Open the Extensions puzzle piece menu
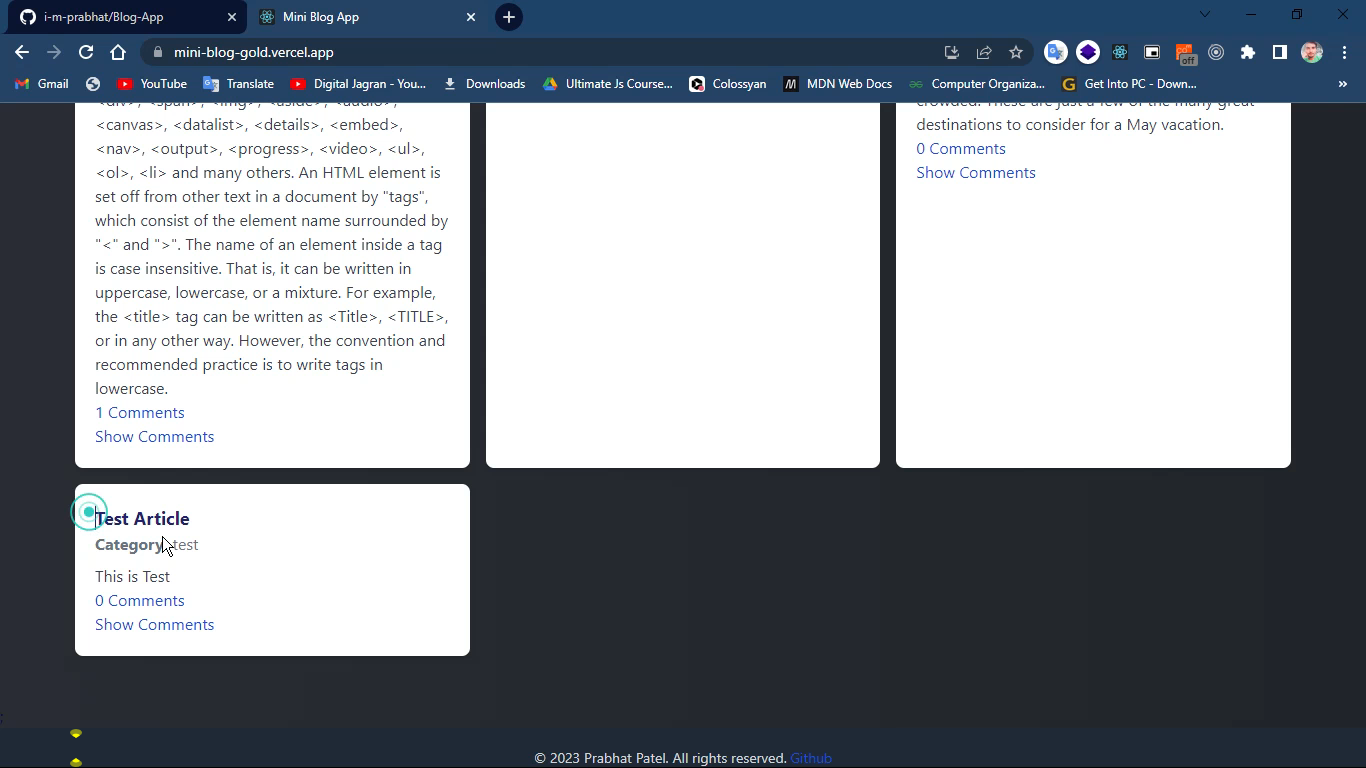 [x=1246, y=52]
